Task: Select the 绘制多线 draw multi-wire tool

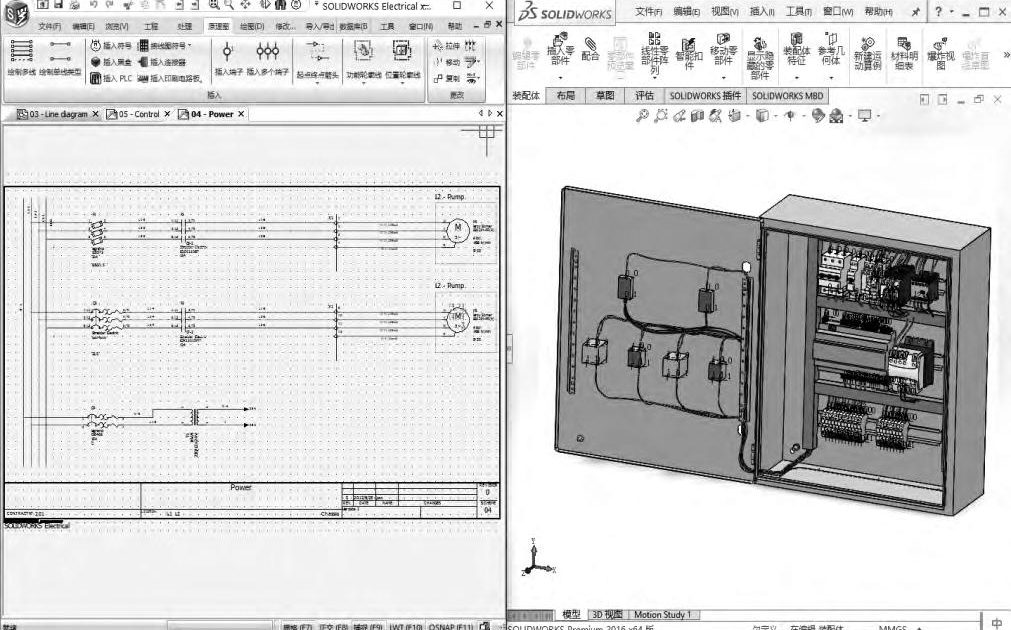Action: [x=21, y=57]
